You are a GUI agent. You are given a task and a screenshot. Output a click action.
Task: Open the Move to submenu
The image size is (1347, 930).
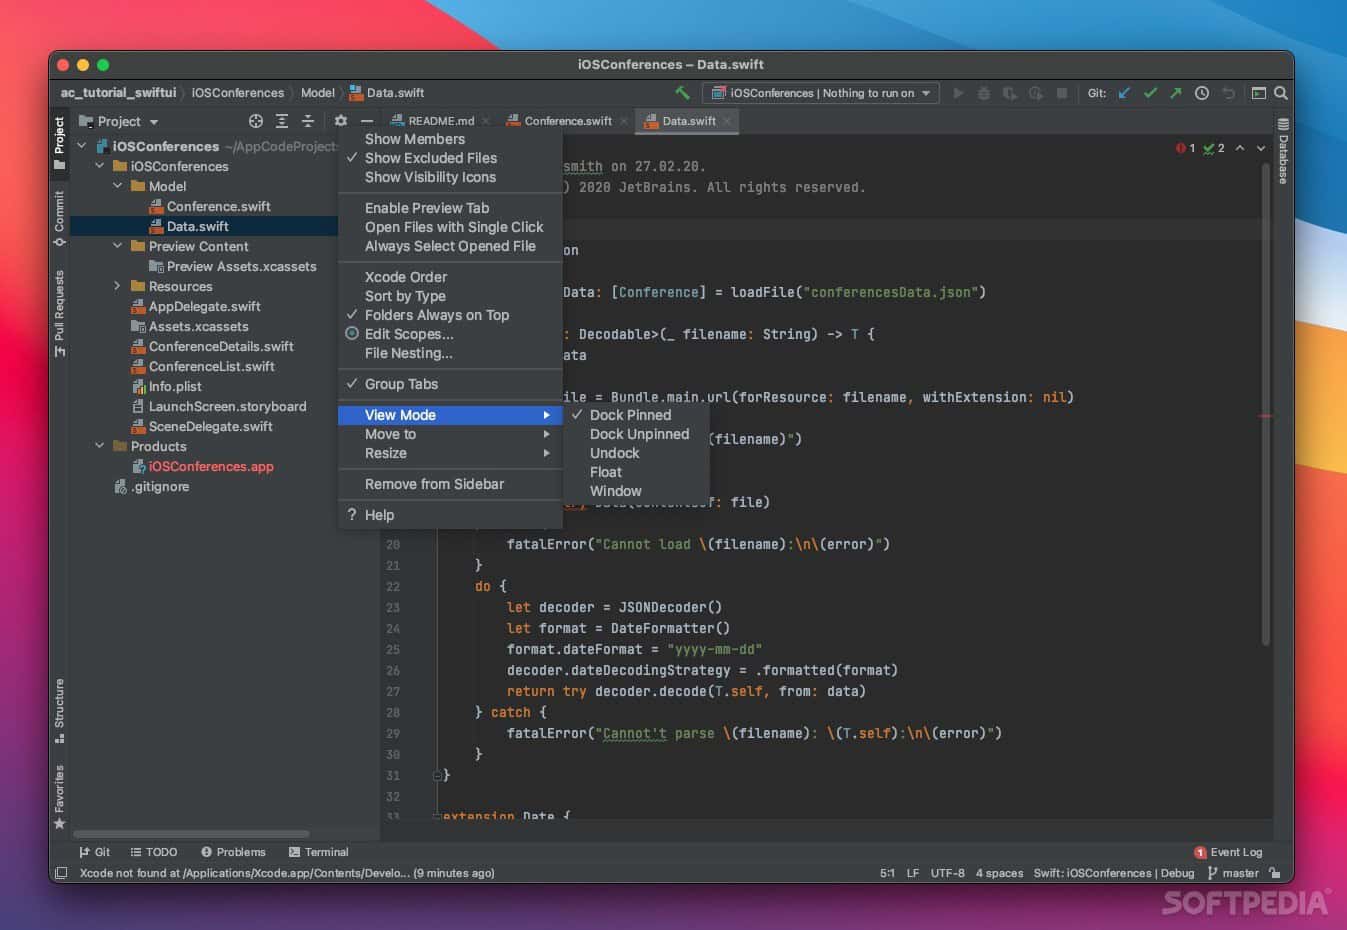(450, 434)
